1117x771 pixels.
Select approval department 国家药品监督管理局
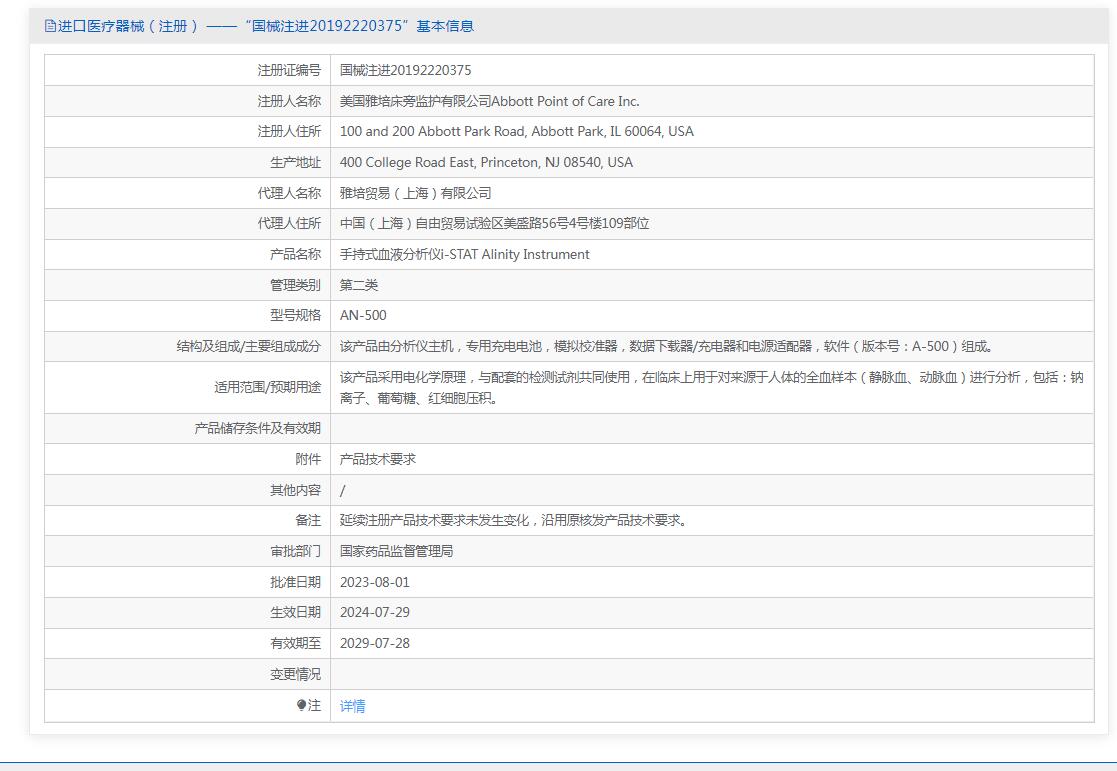click(x=397, y=551)
